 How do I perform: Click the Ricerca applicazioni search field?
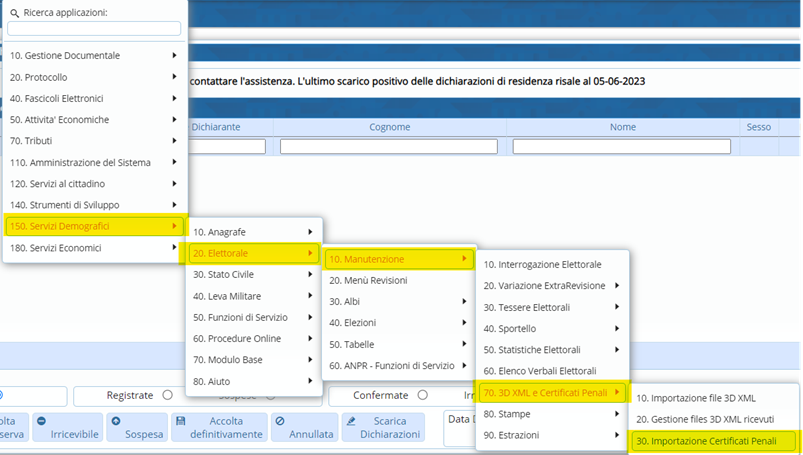tap(94, 29)
